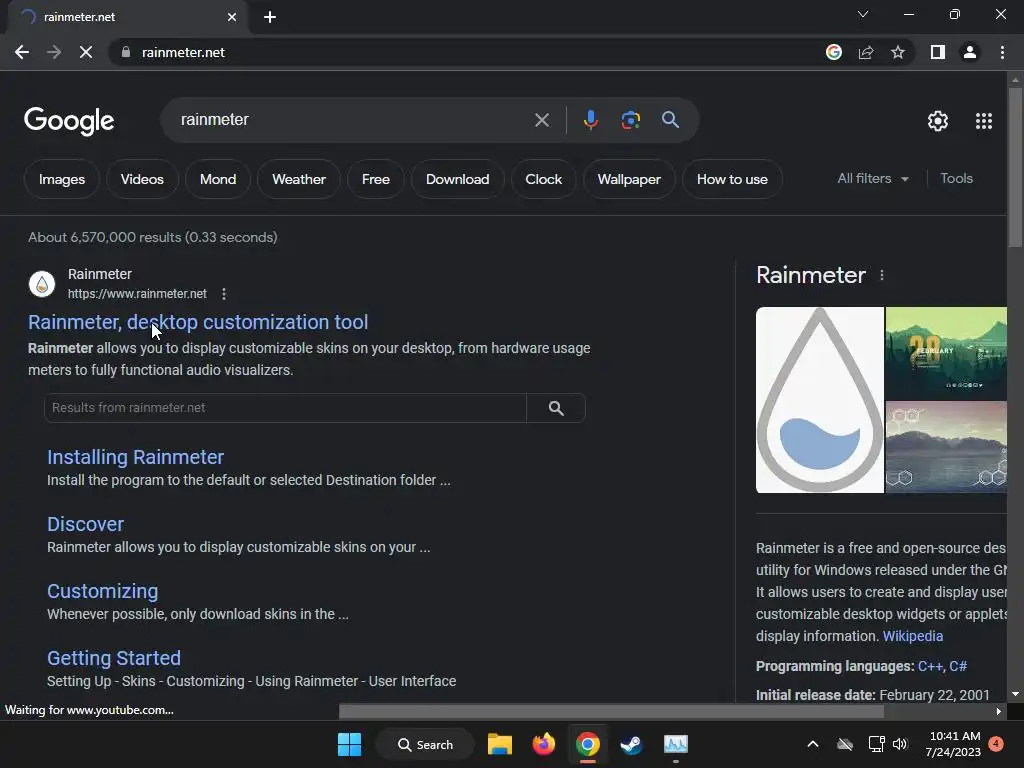Expand the All filters dropdown
This screenshot has height=768, width=1024.
(873, 178)
